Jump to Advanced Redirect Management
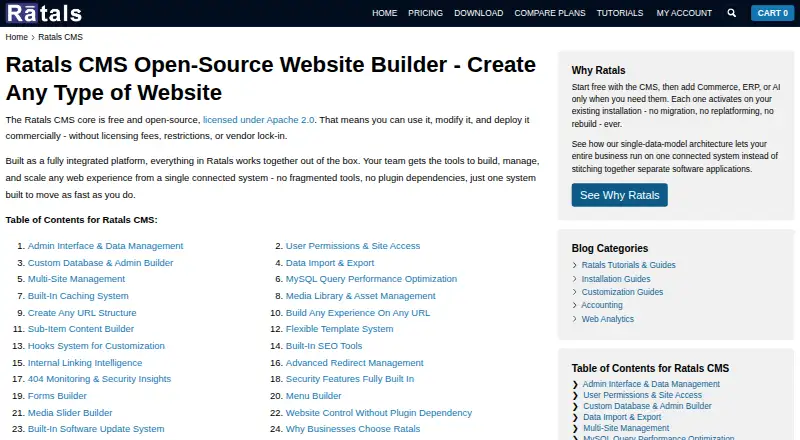The height and width of the screenshot is (440, 800). tap(354, 363)
